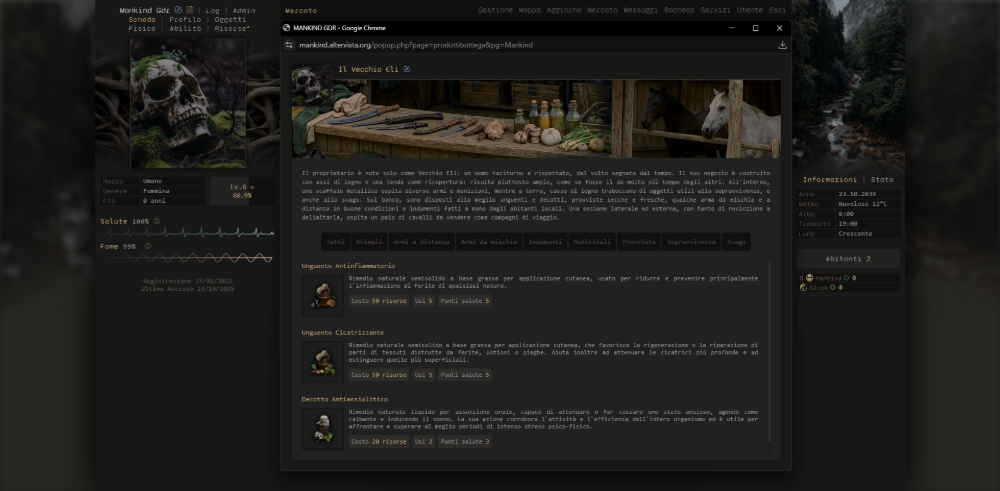1000x491 pixels.
Task: Click the Nivek name in the resident list
Action: 818,288
